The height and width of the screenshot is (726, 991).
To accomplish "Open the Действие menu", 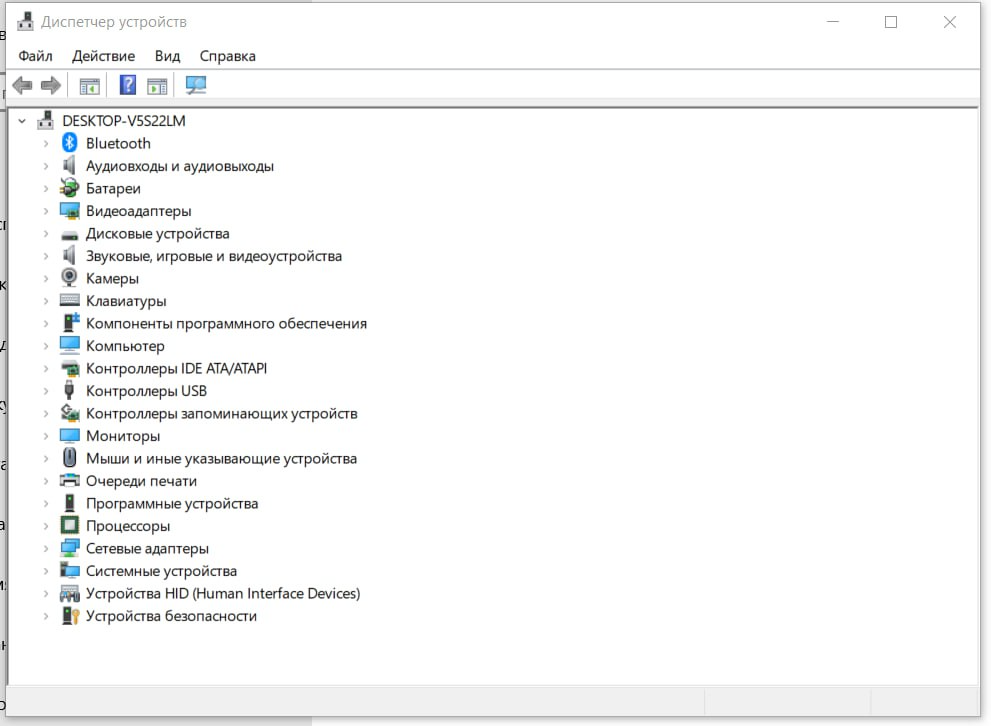I will pos(103,56).
